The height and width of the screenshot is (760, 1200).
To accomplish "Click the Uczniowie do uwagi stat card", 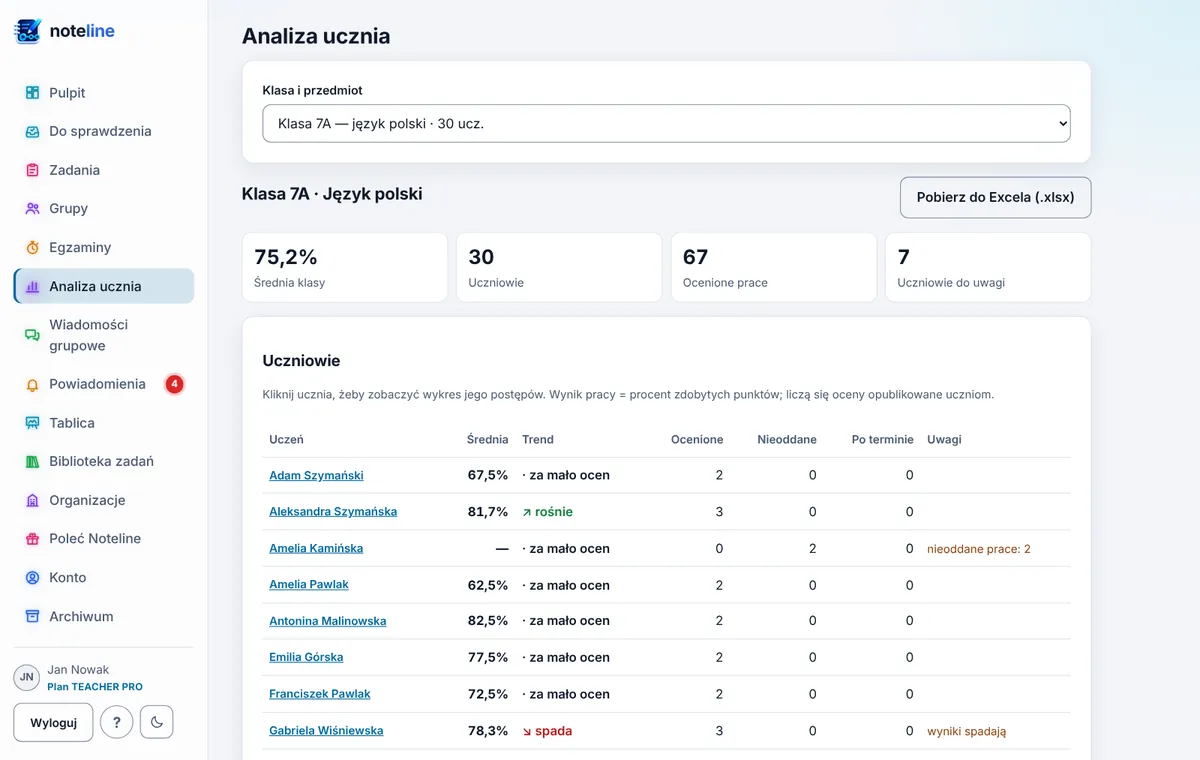I will point(988,268).
